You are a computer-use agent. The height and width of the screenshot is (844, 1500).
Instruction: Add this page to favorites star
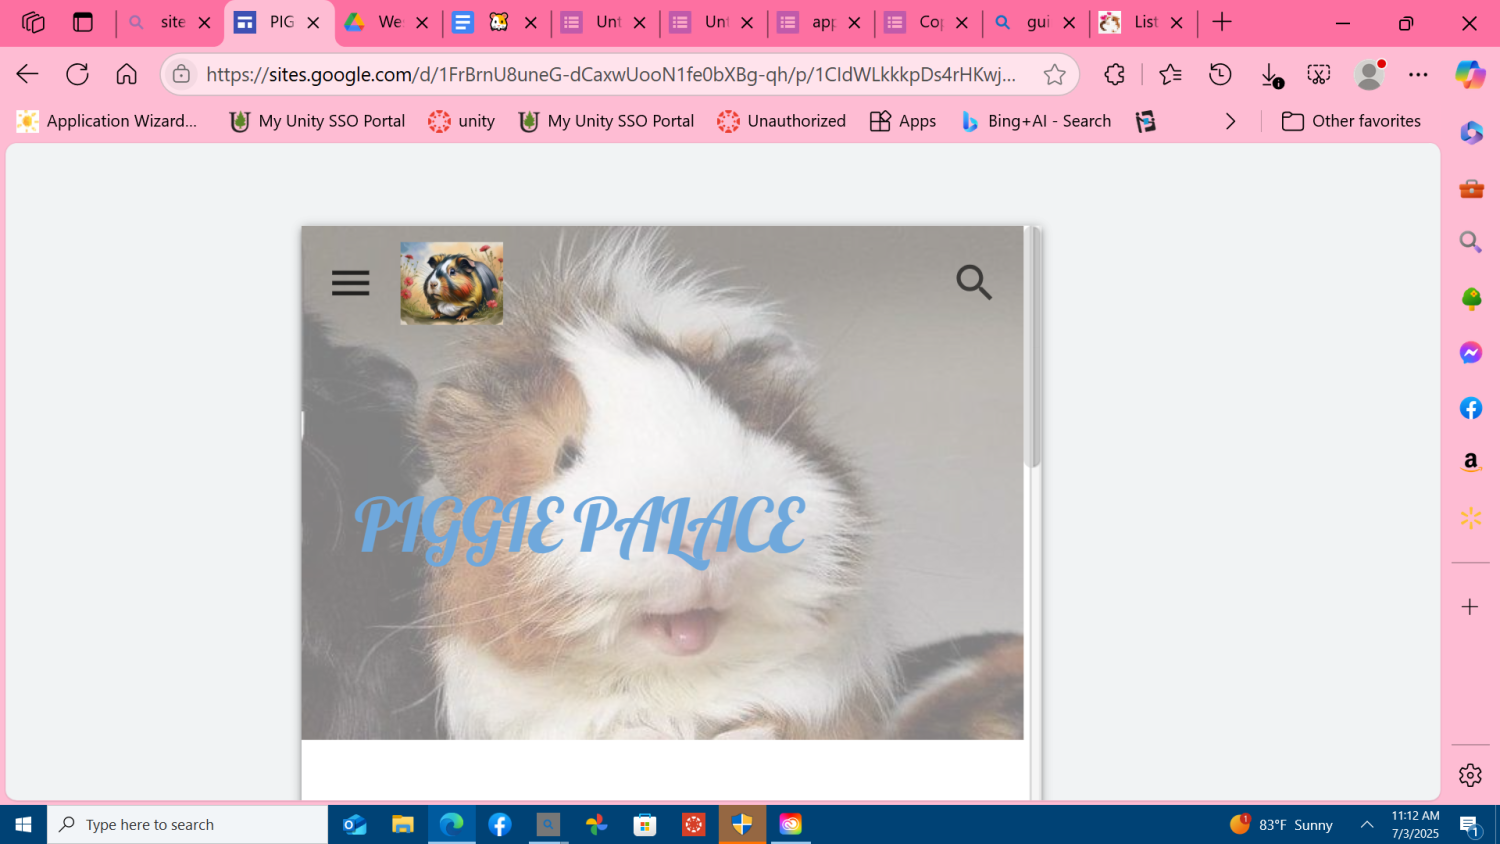coord(1054,74)
